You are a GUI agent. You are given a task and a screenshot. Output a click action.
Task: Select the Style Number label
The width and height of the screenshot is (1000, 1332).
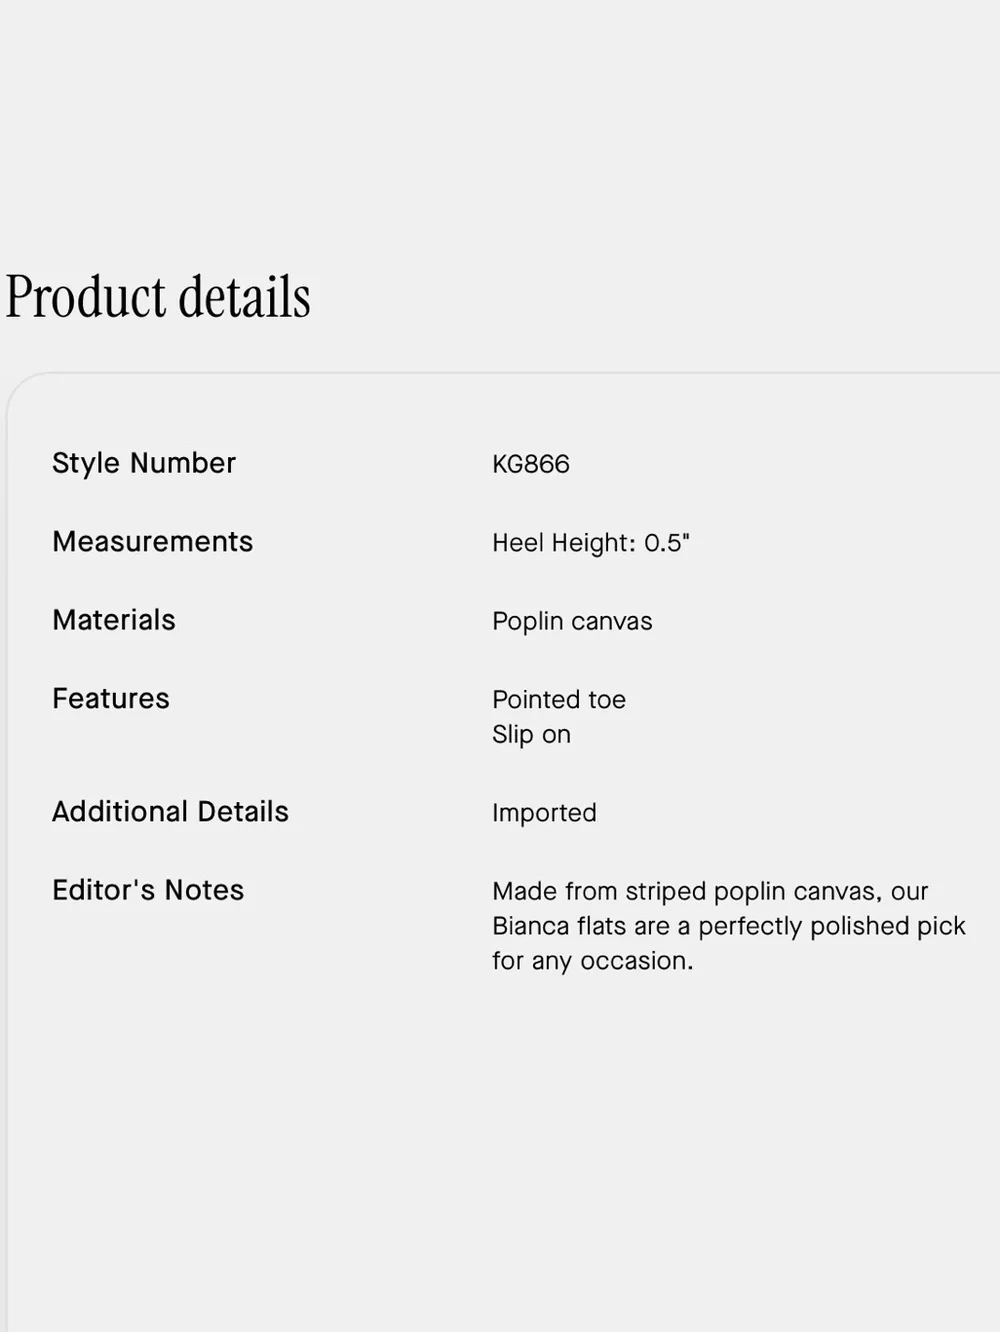click(x=144, y=463)
